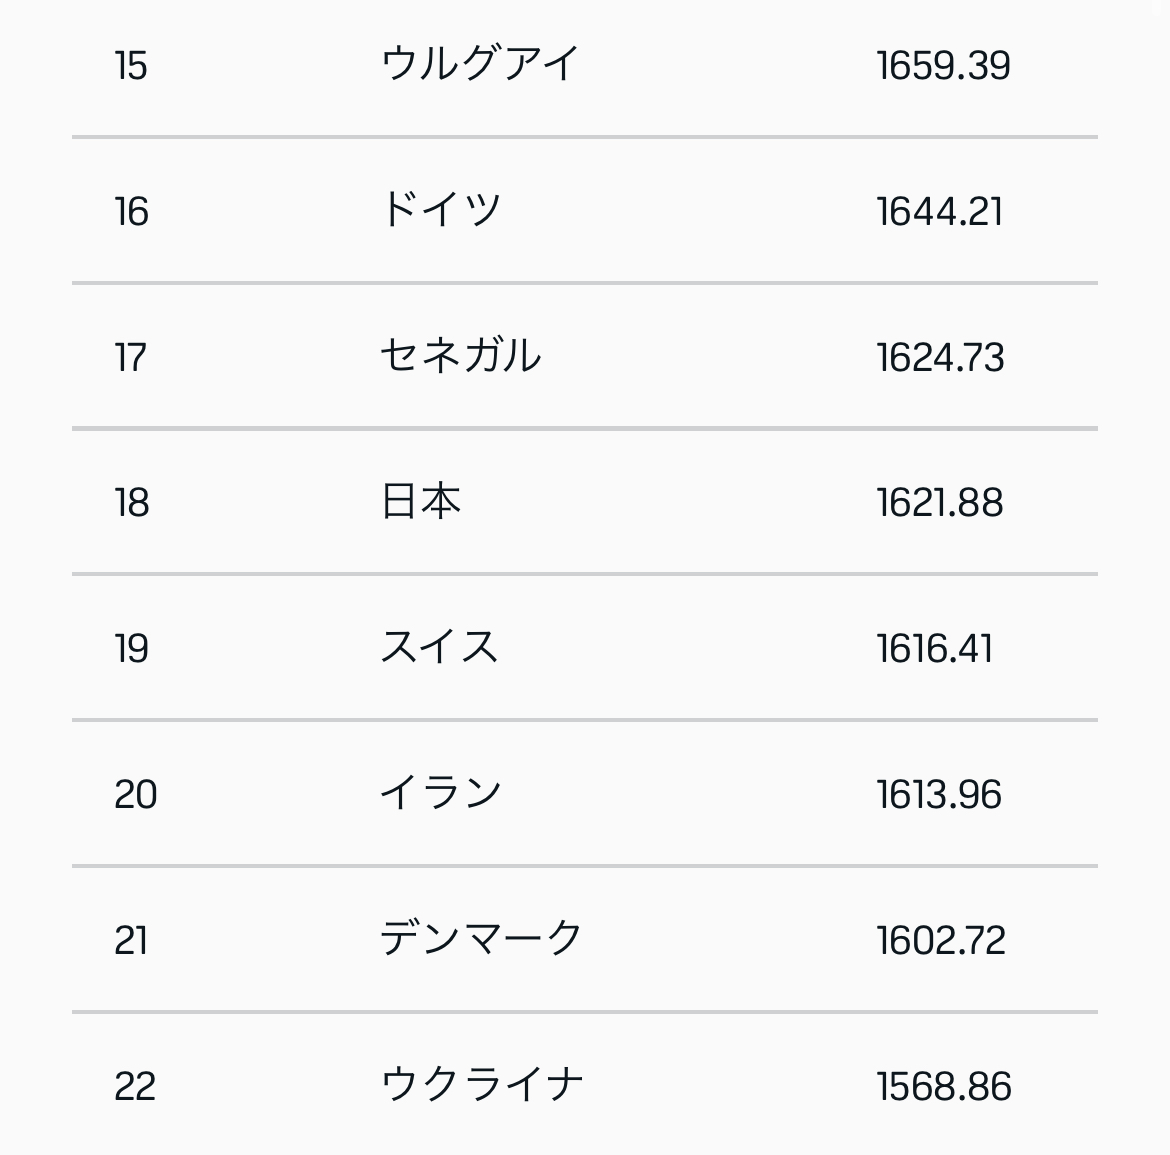1170x1155 pixels.
Task: Select rank number 16 cell
Action: click(131, 211)
